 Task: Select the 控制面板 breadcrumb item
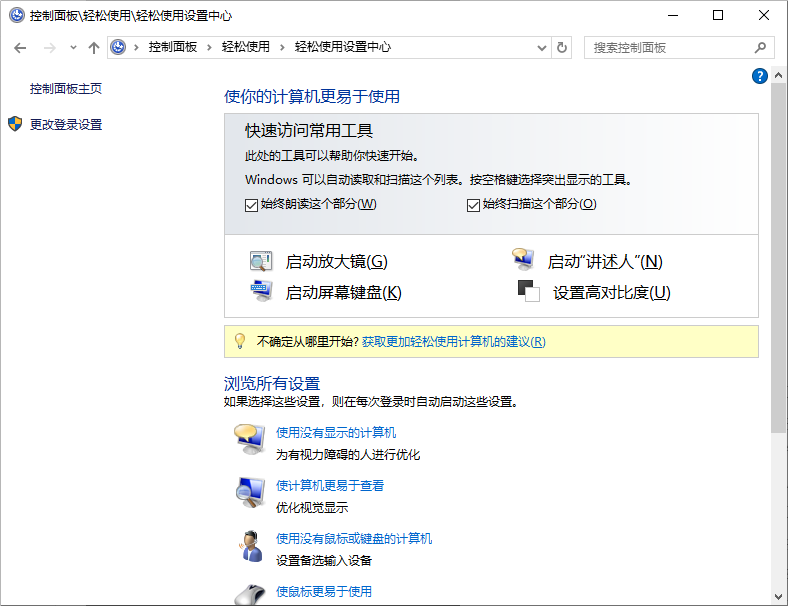pyautogui.click(x=173, y=47)
